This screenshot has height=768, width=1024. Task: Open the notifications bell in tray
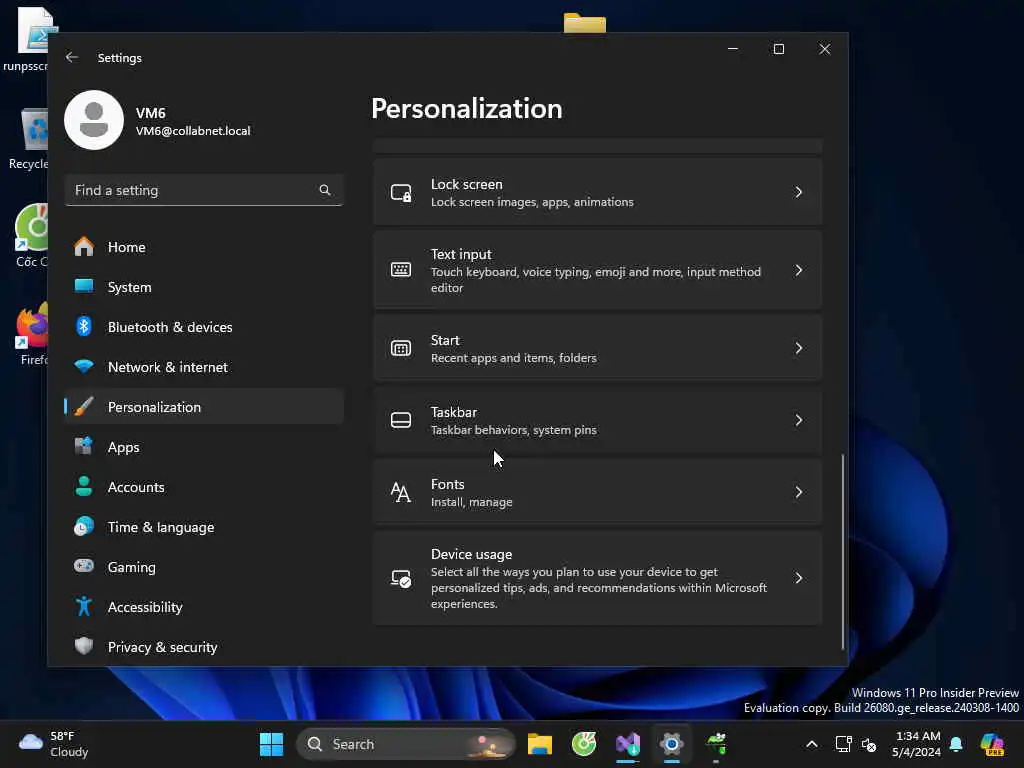[x=956, y=744]
